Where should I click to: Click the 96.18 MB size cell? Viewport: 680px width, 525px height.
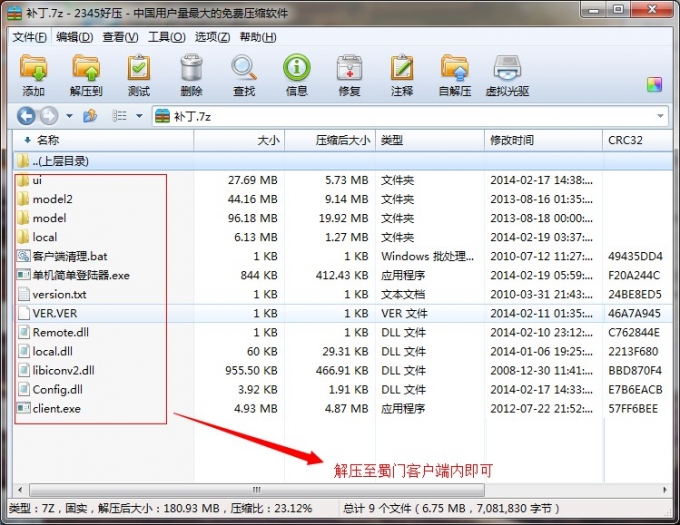click(x=252, y=218)
